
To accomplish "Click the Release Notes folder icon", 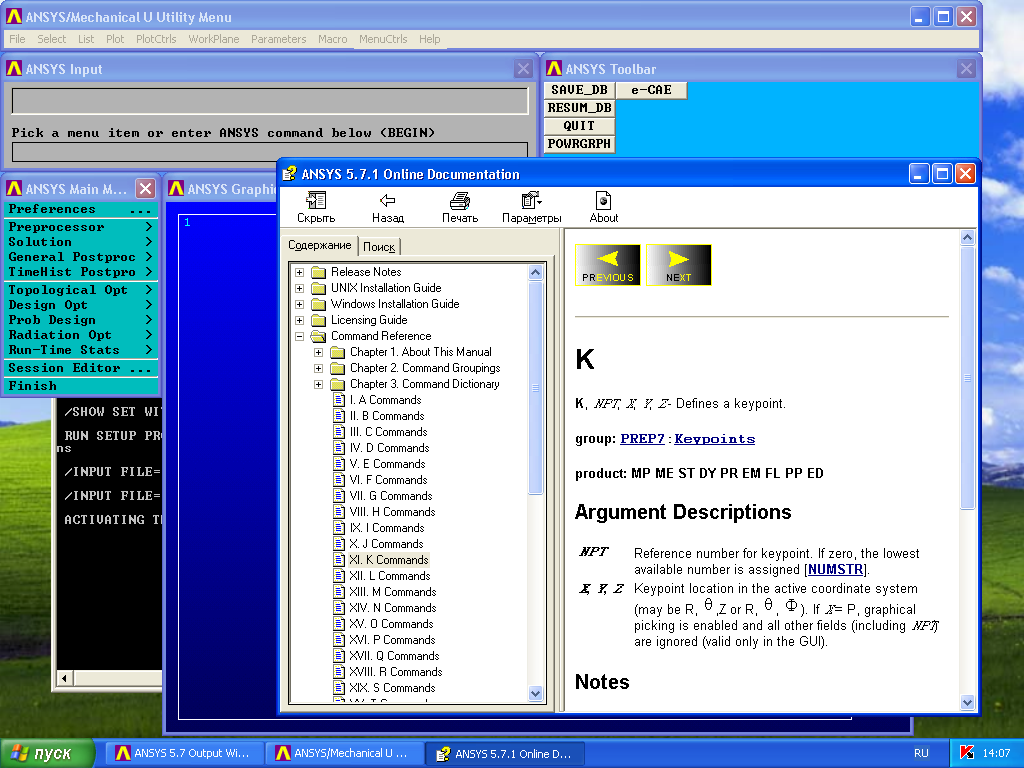I will (x=318, y=272).
